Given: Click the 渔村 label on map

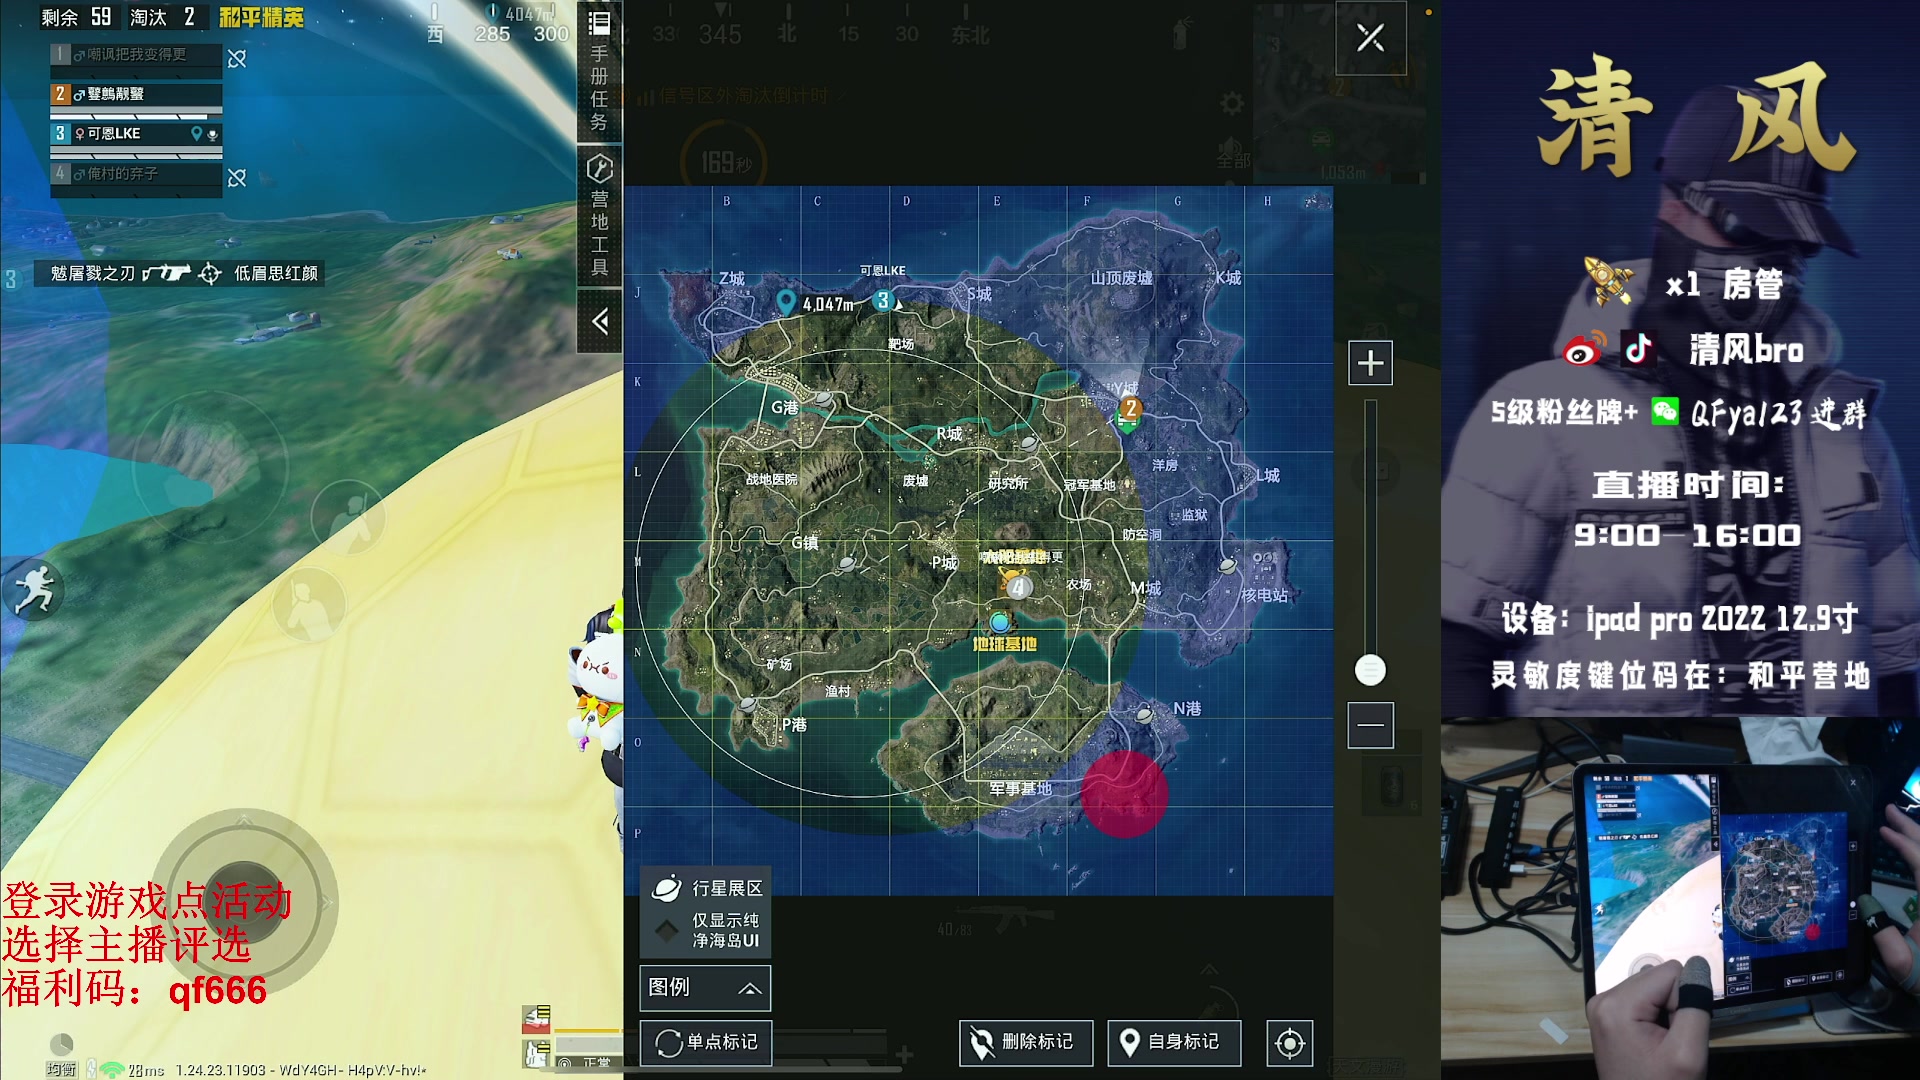Looking at the screenshot, I should click(x=838, y=691).
